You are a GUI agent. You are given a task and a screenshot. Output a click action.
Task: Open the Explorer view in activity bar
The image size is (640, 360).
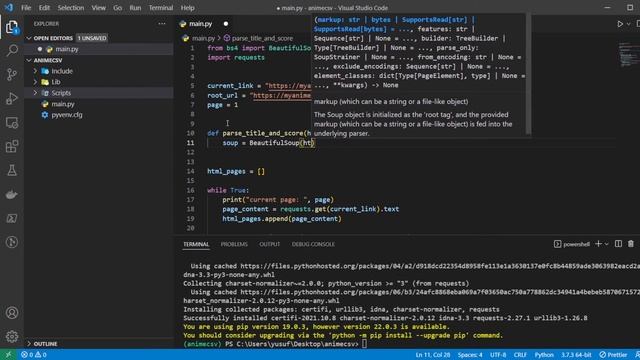pyautogui.click(x=12, y=28)
